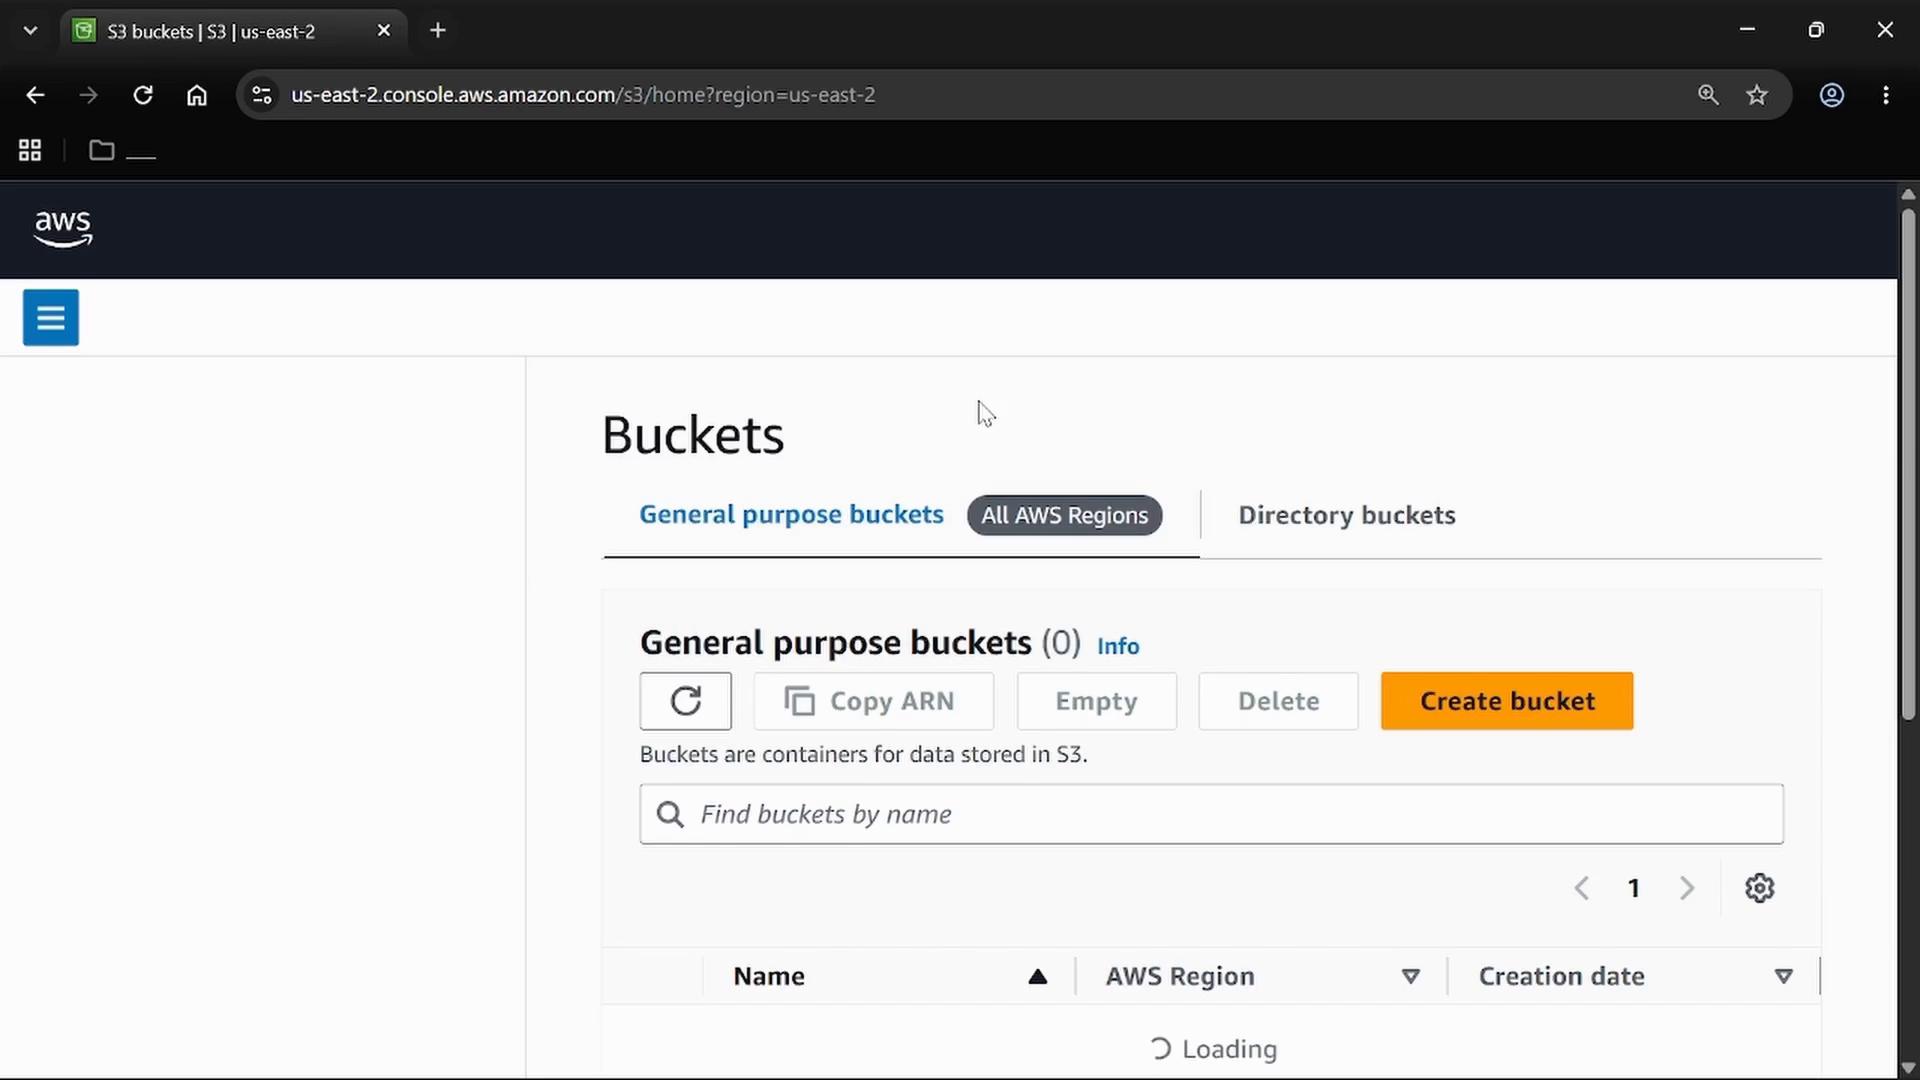This screenshot has width=1920, height=1080.
Task: Open the AWS home logo
Action: point(63,228)
